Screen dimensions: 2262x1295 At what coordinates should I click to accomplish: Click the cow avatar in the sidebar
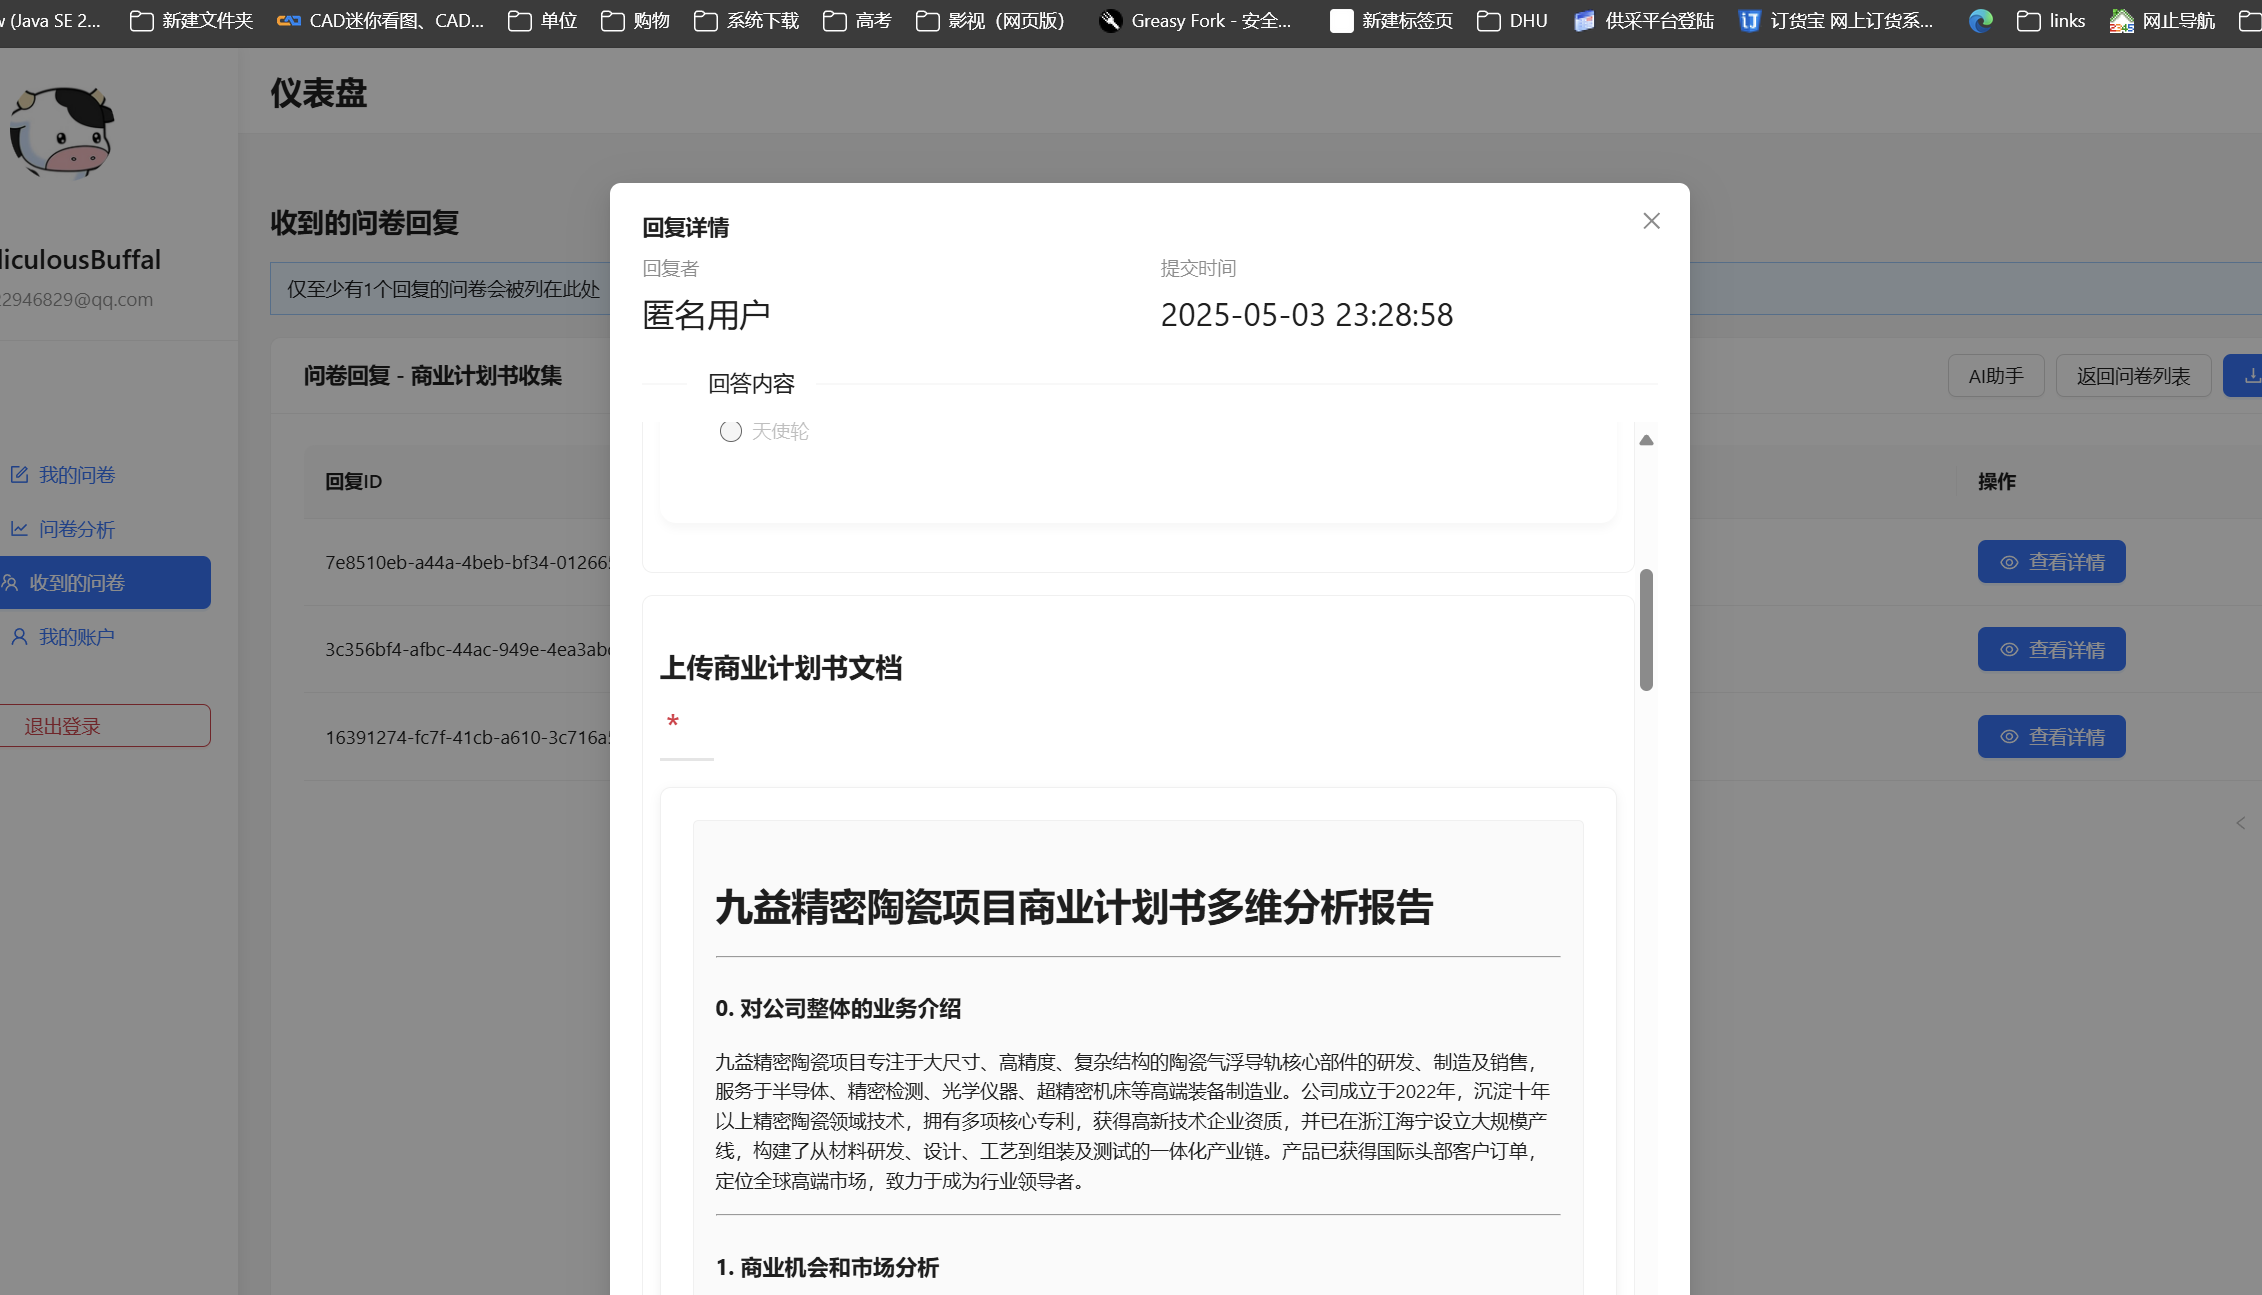pyautogui.click(x=60, y=130)
